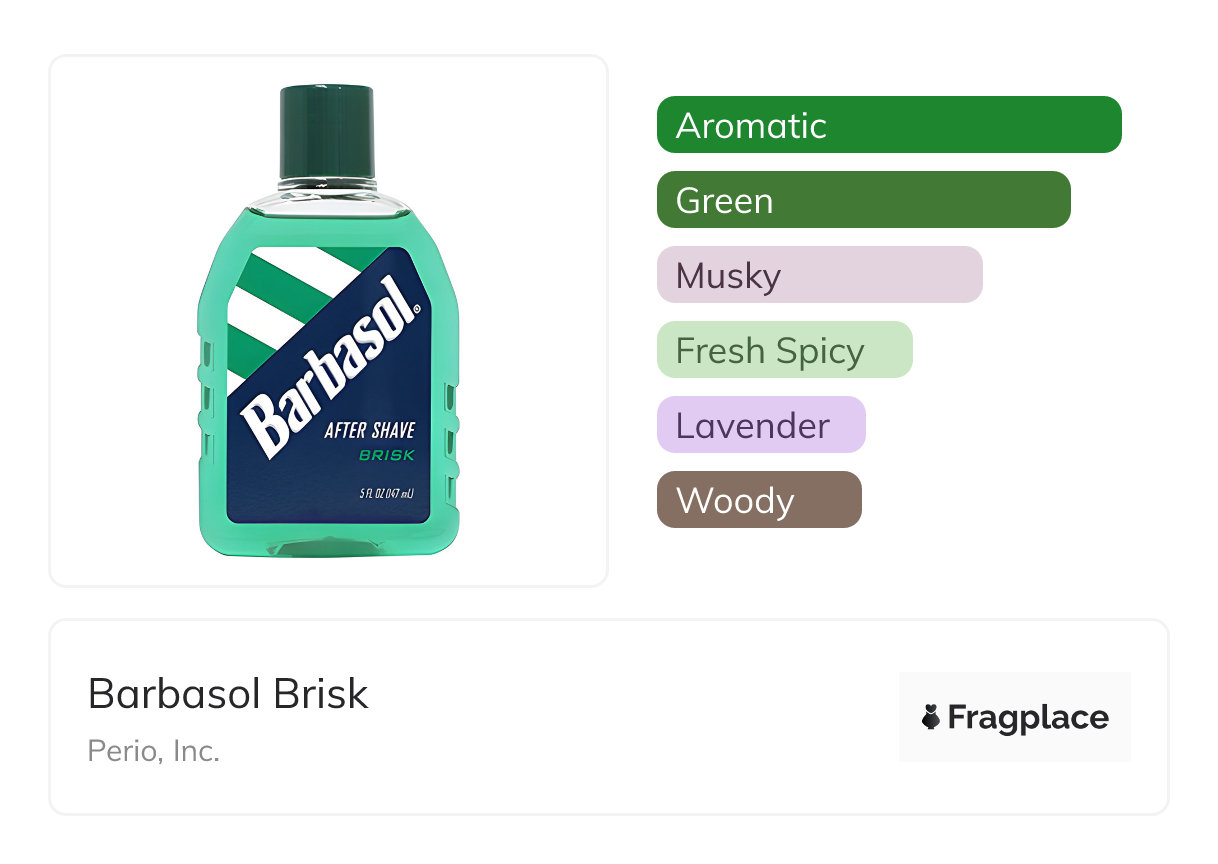Click the AFTER SHAVE text on the bottle
The height and width of the screenshot is (864, 1218).
click(369, 431)
